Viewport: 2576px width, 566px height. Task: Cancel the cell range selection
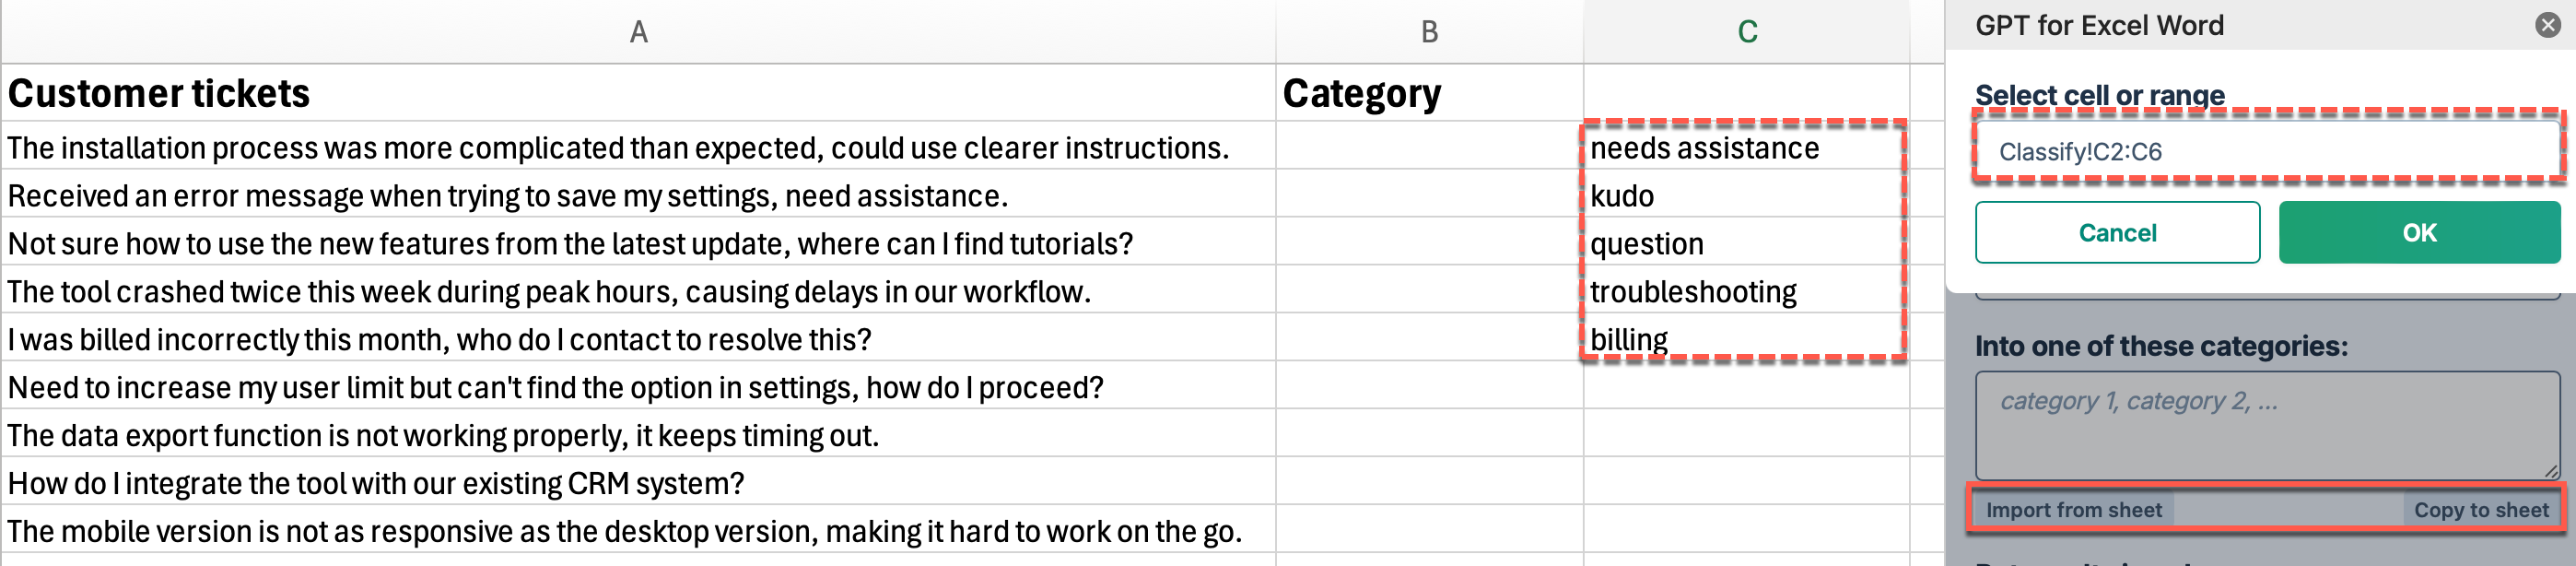[x=2117, y=232]
